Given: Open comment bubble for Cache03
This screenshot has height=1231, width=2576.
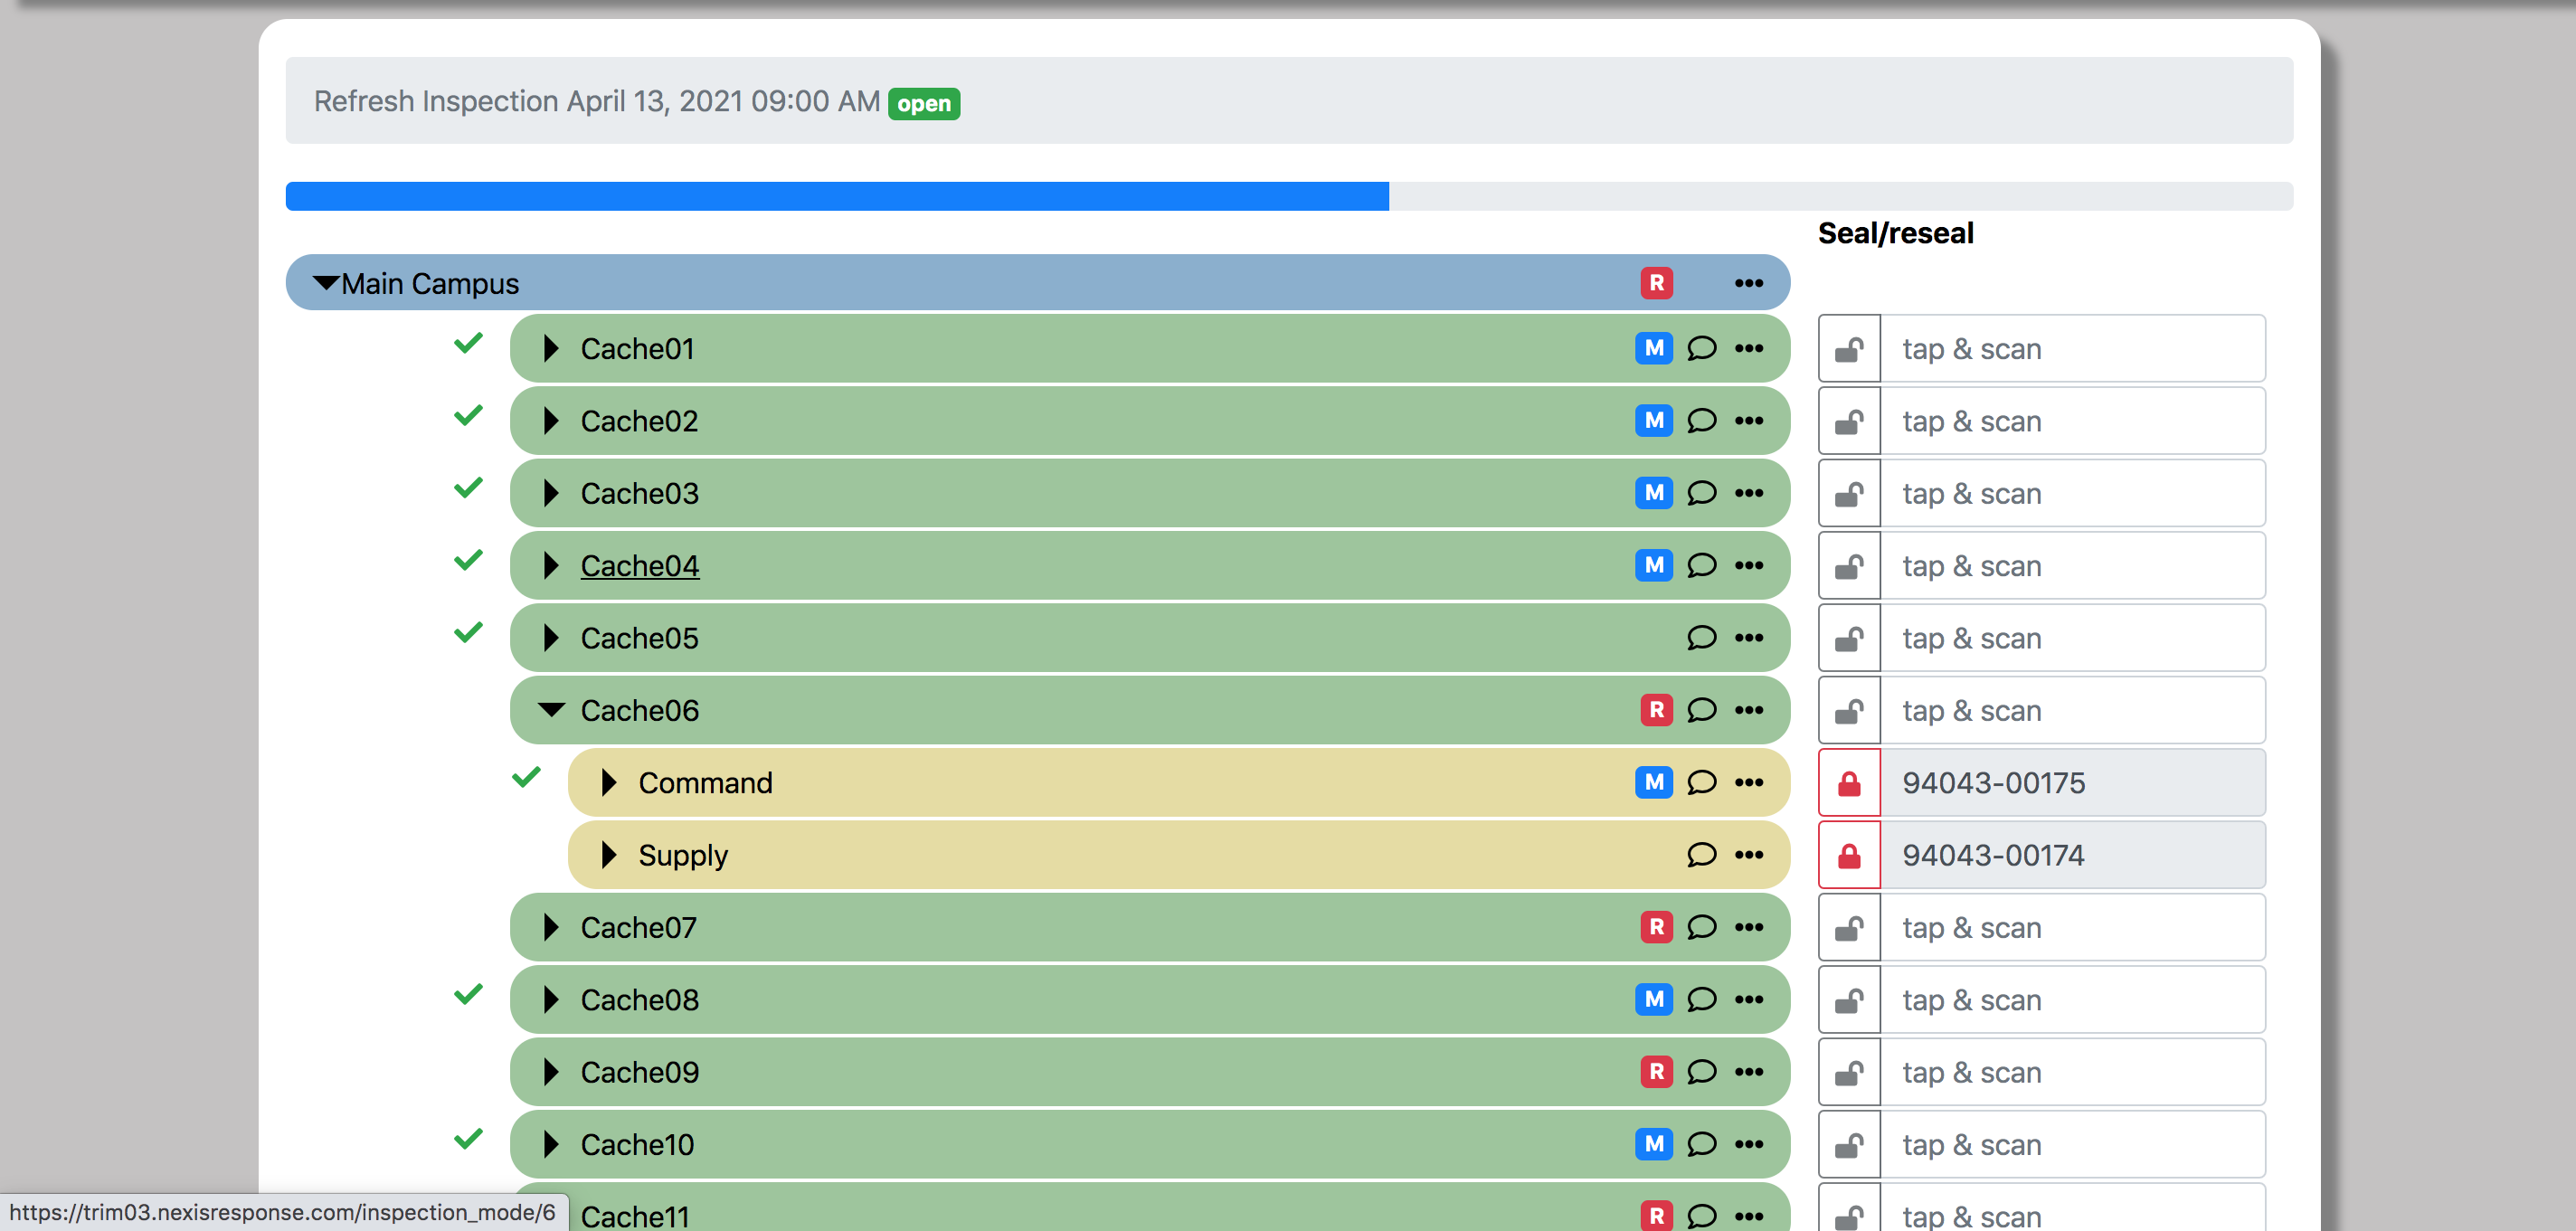Looking at the screenshot, I should (1701, 493).
